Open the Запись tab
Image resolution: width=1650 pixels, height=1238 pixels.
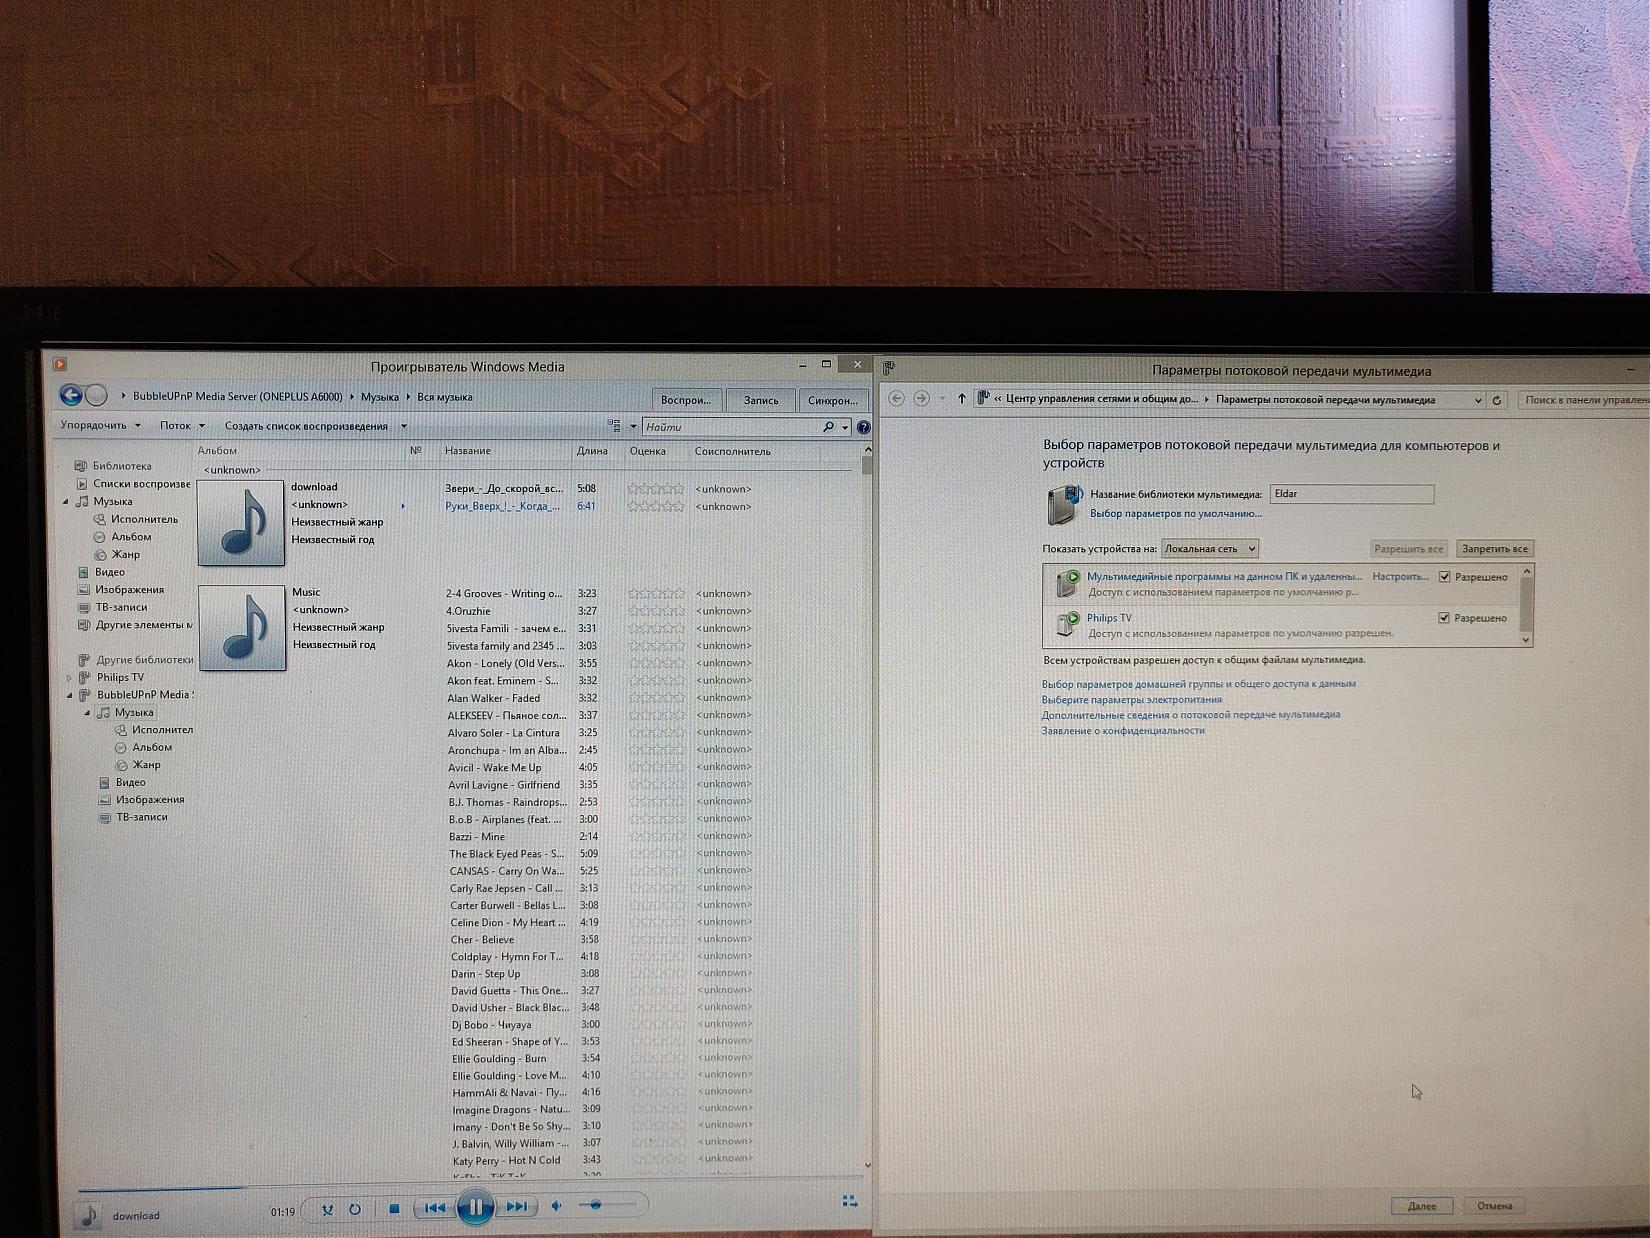tap(761, 400)
